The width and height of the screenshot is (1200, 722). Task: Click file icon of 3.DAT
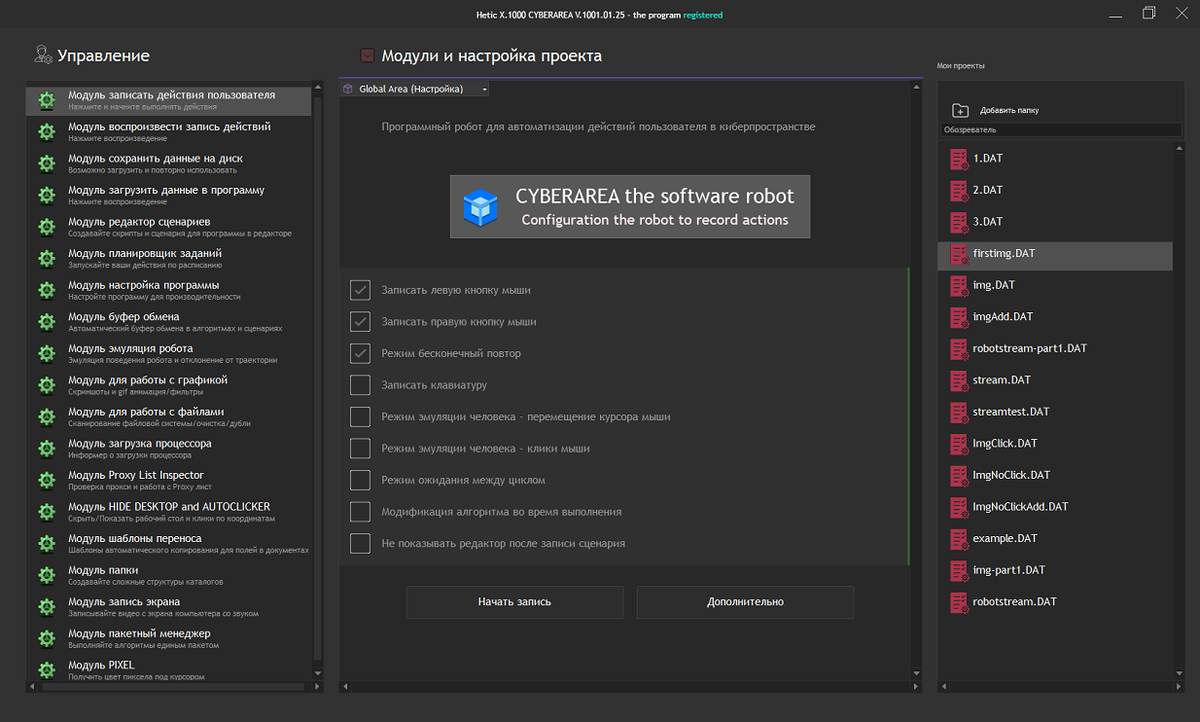click(958, 222)
